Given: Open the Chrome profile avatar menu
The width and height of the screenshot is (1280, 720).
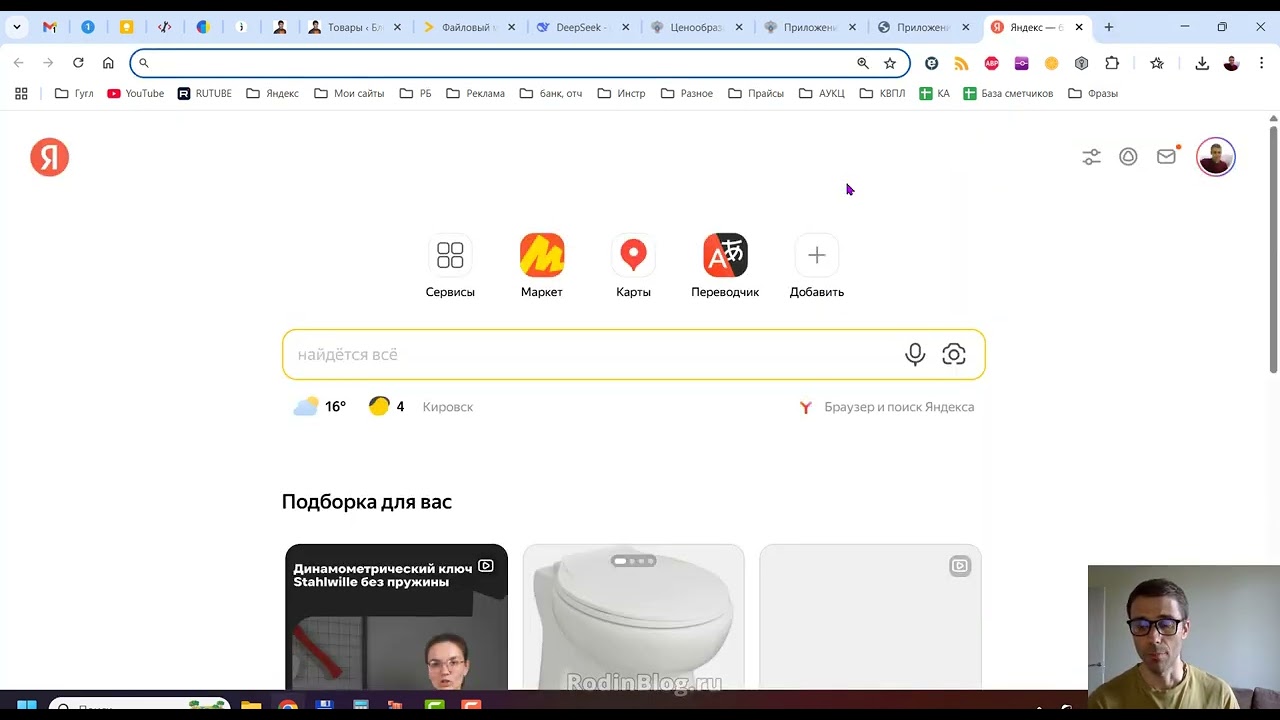Looking at the screenshot, I should (x=1231, y=63).
